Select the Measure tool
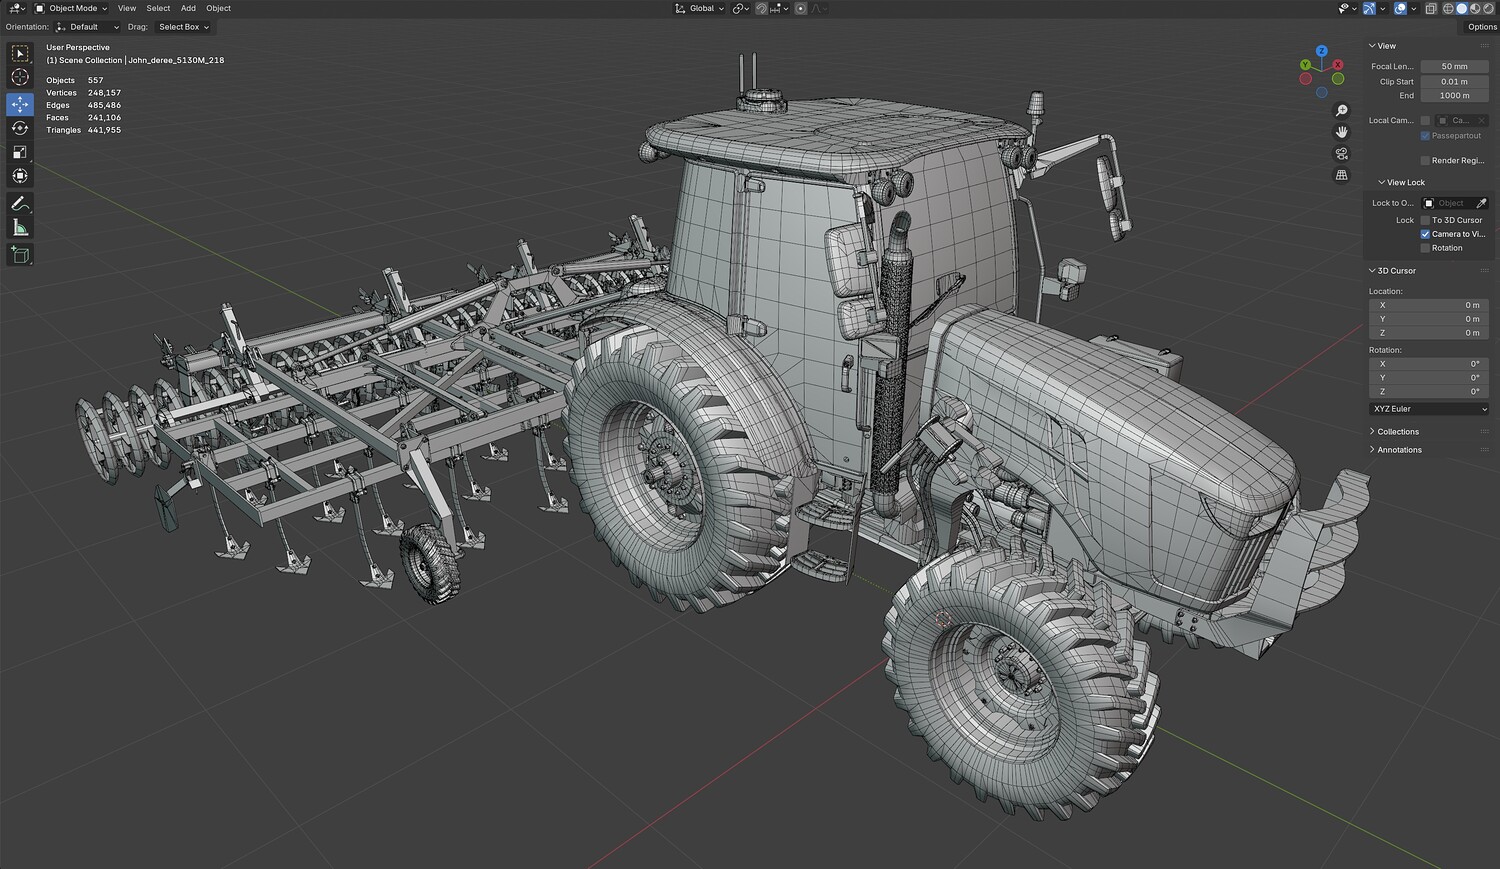The height and width of the screenshot is (869, 1500). click(20, 228)
